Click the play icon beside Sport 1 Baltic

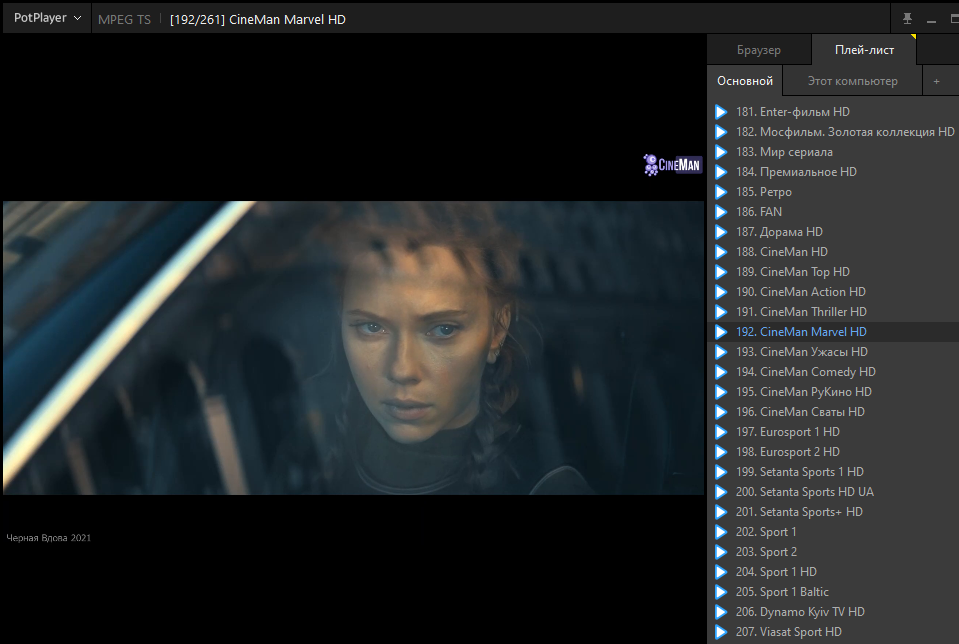(721, 592)
